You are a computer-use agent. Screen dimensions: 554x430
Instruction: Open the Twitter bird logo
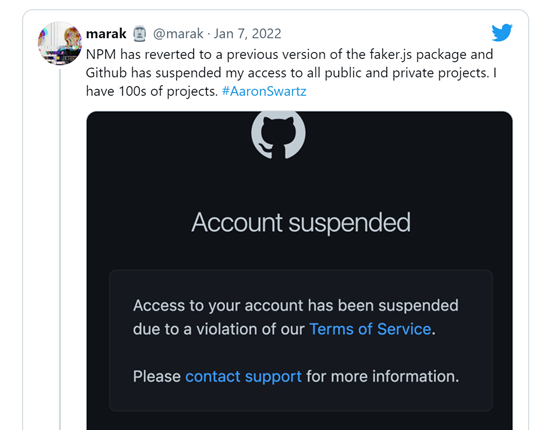(x=502, y=33)
